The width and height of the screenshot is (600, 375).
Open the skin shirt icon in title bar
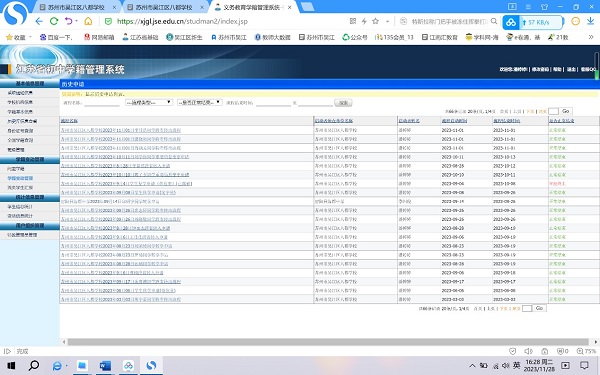544,7
